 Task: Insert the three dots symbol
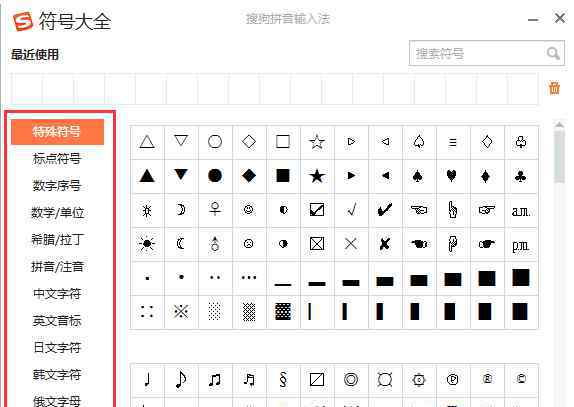tap(249, 278)
